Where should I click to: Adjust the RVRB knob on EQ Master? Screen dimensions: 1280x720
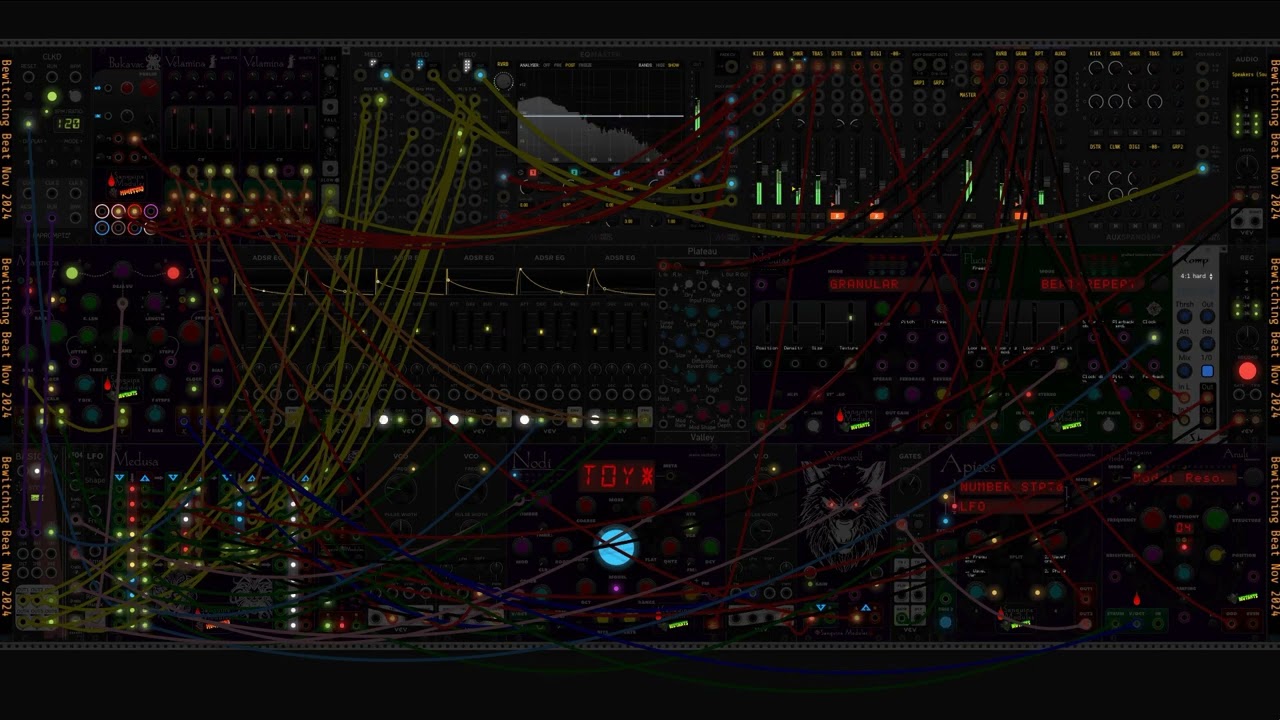click(503, 82)
